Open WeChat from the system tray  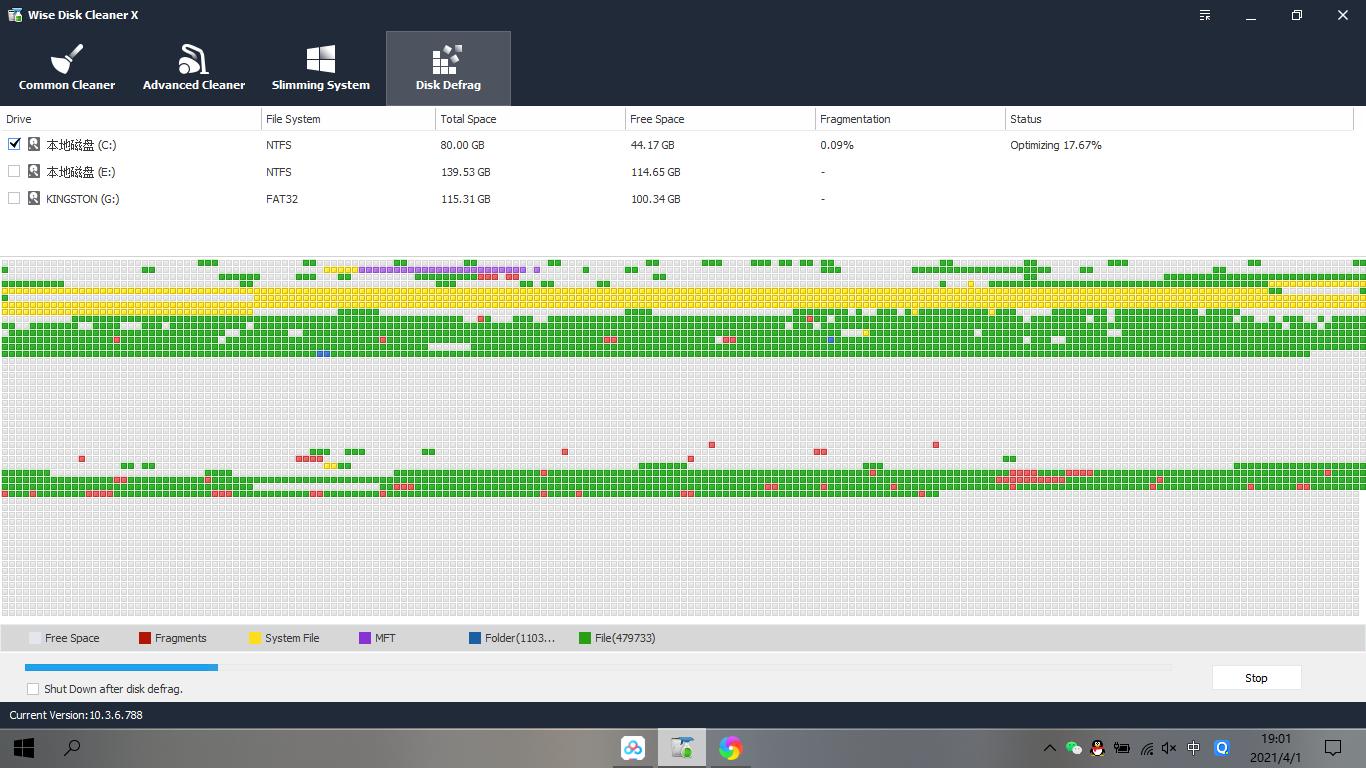pos(1073,748)
